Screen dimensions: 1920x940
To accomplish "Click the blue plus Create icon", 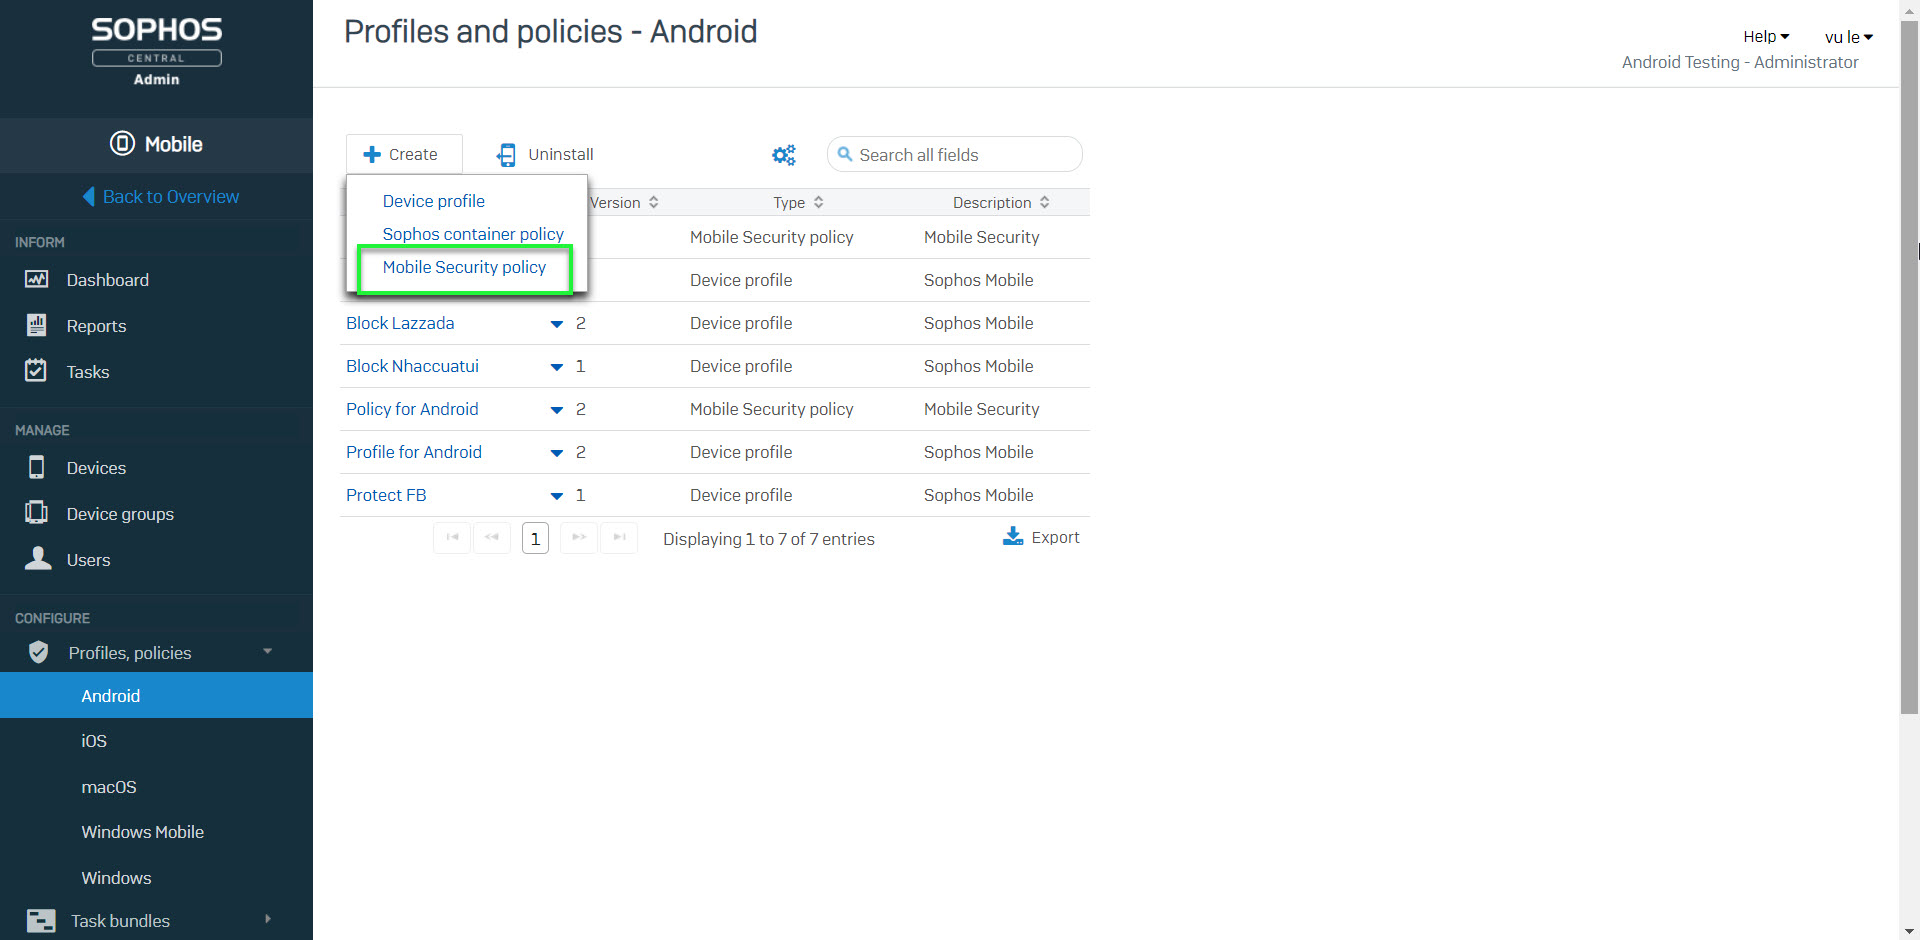I will click(372, 154).
